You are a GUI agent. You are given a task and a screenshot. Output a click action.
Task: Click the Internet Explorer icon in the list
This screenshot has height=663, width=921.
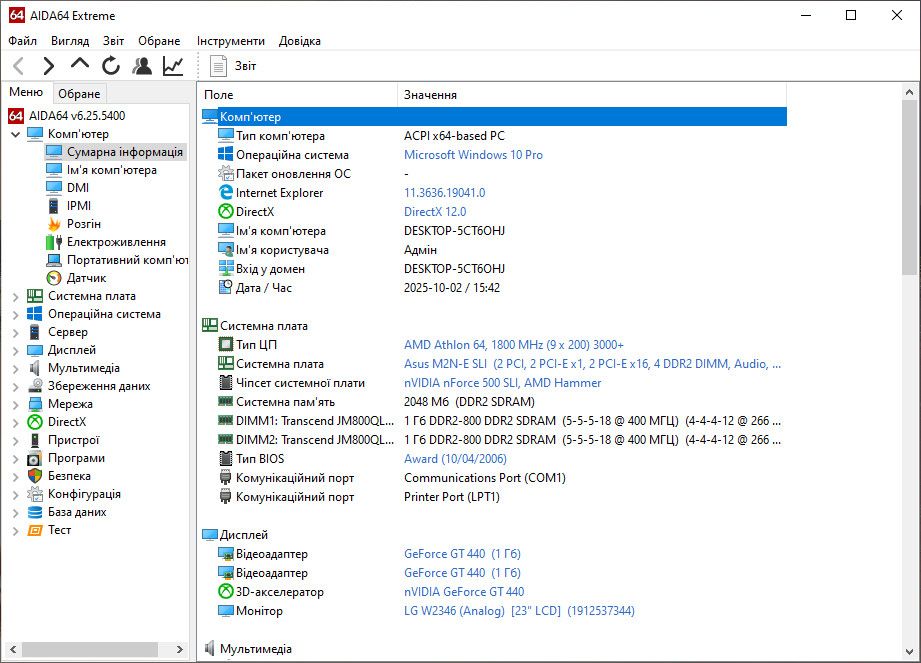pyautogui.click(x=226, y=192)
